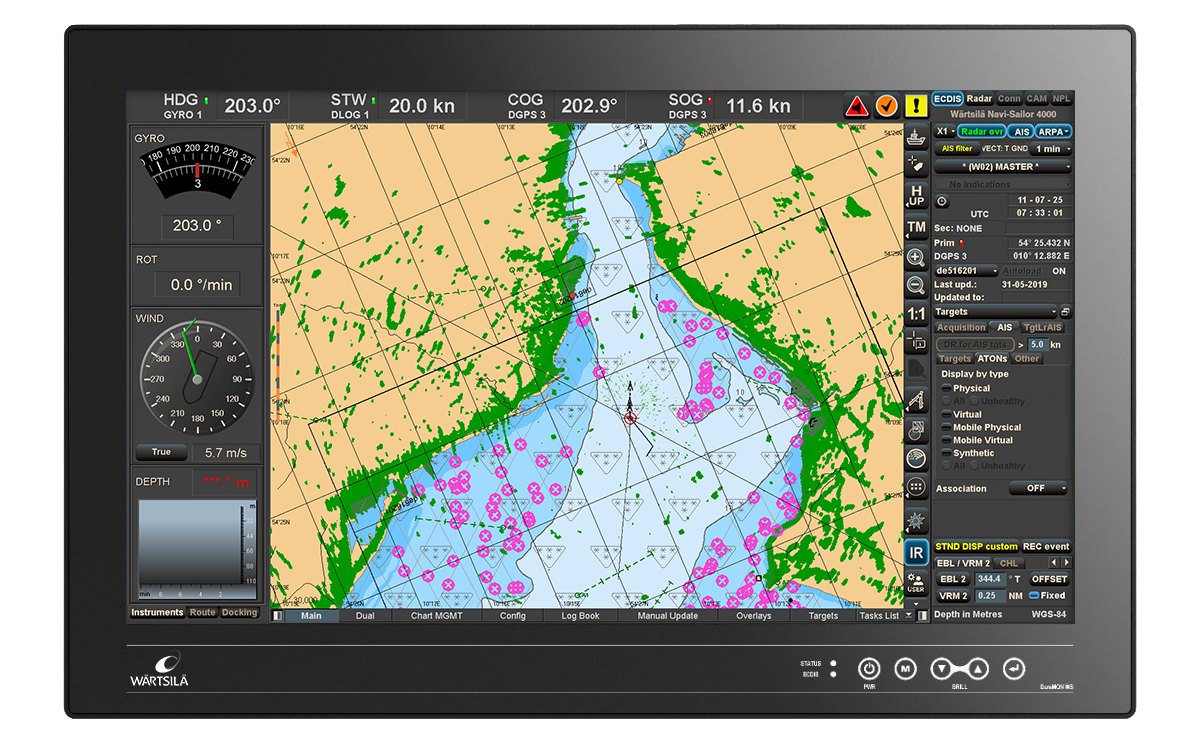Click the OFFSET button
Image resolution: width=1200 pixels, height=740 pixels.
point(1049,579)
